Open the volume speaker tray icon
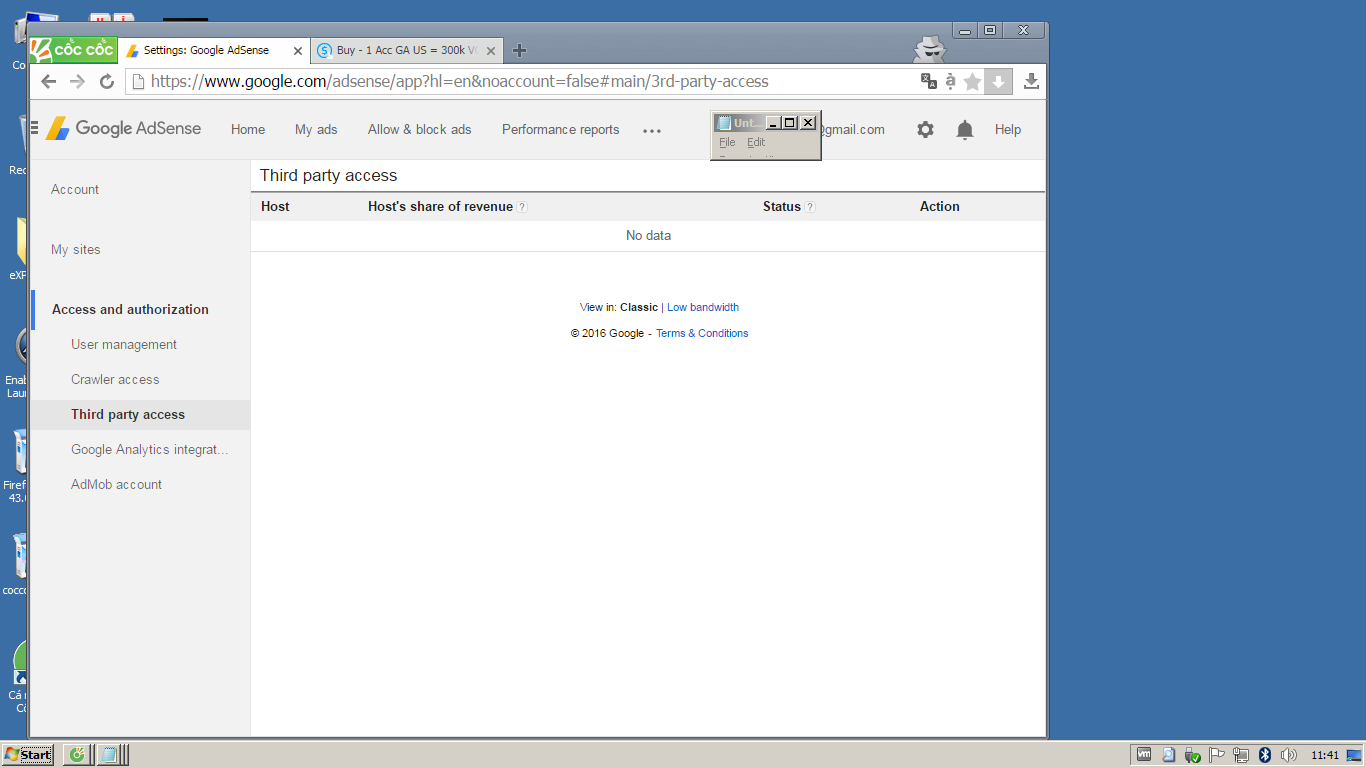This screenshot has width=1366, height=768. 1288,755
